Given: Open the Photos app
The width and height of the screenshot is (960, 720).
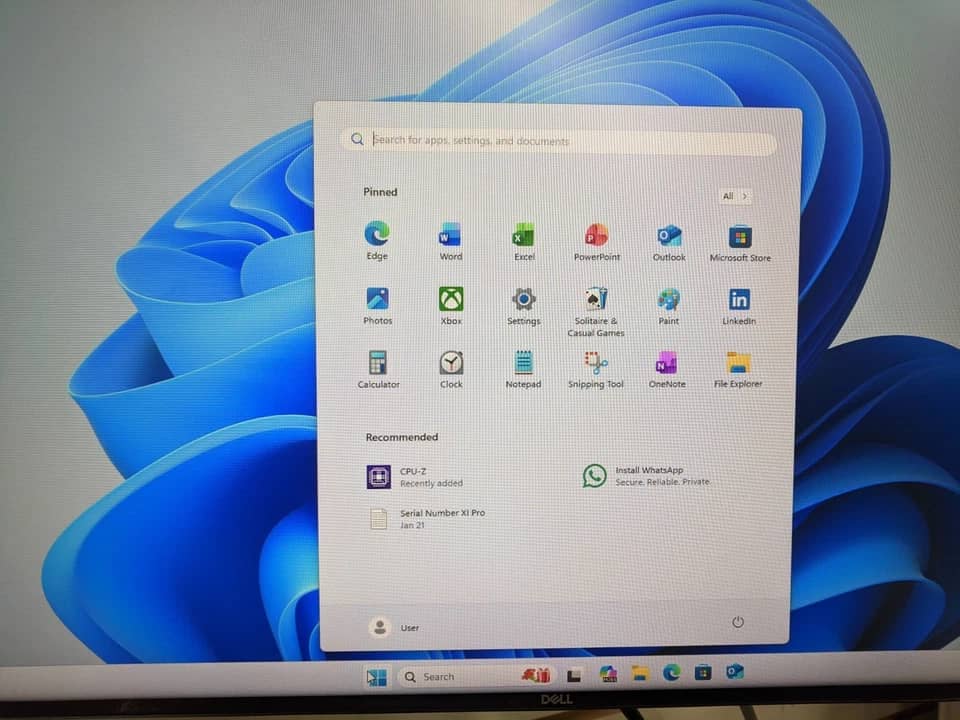Looking at the screenshot, I should pyautogui.click(x=378, y=306).
